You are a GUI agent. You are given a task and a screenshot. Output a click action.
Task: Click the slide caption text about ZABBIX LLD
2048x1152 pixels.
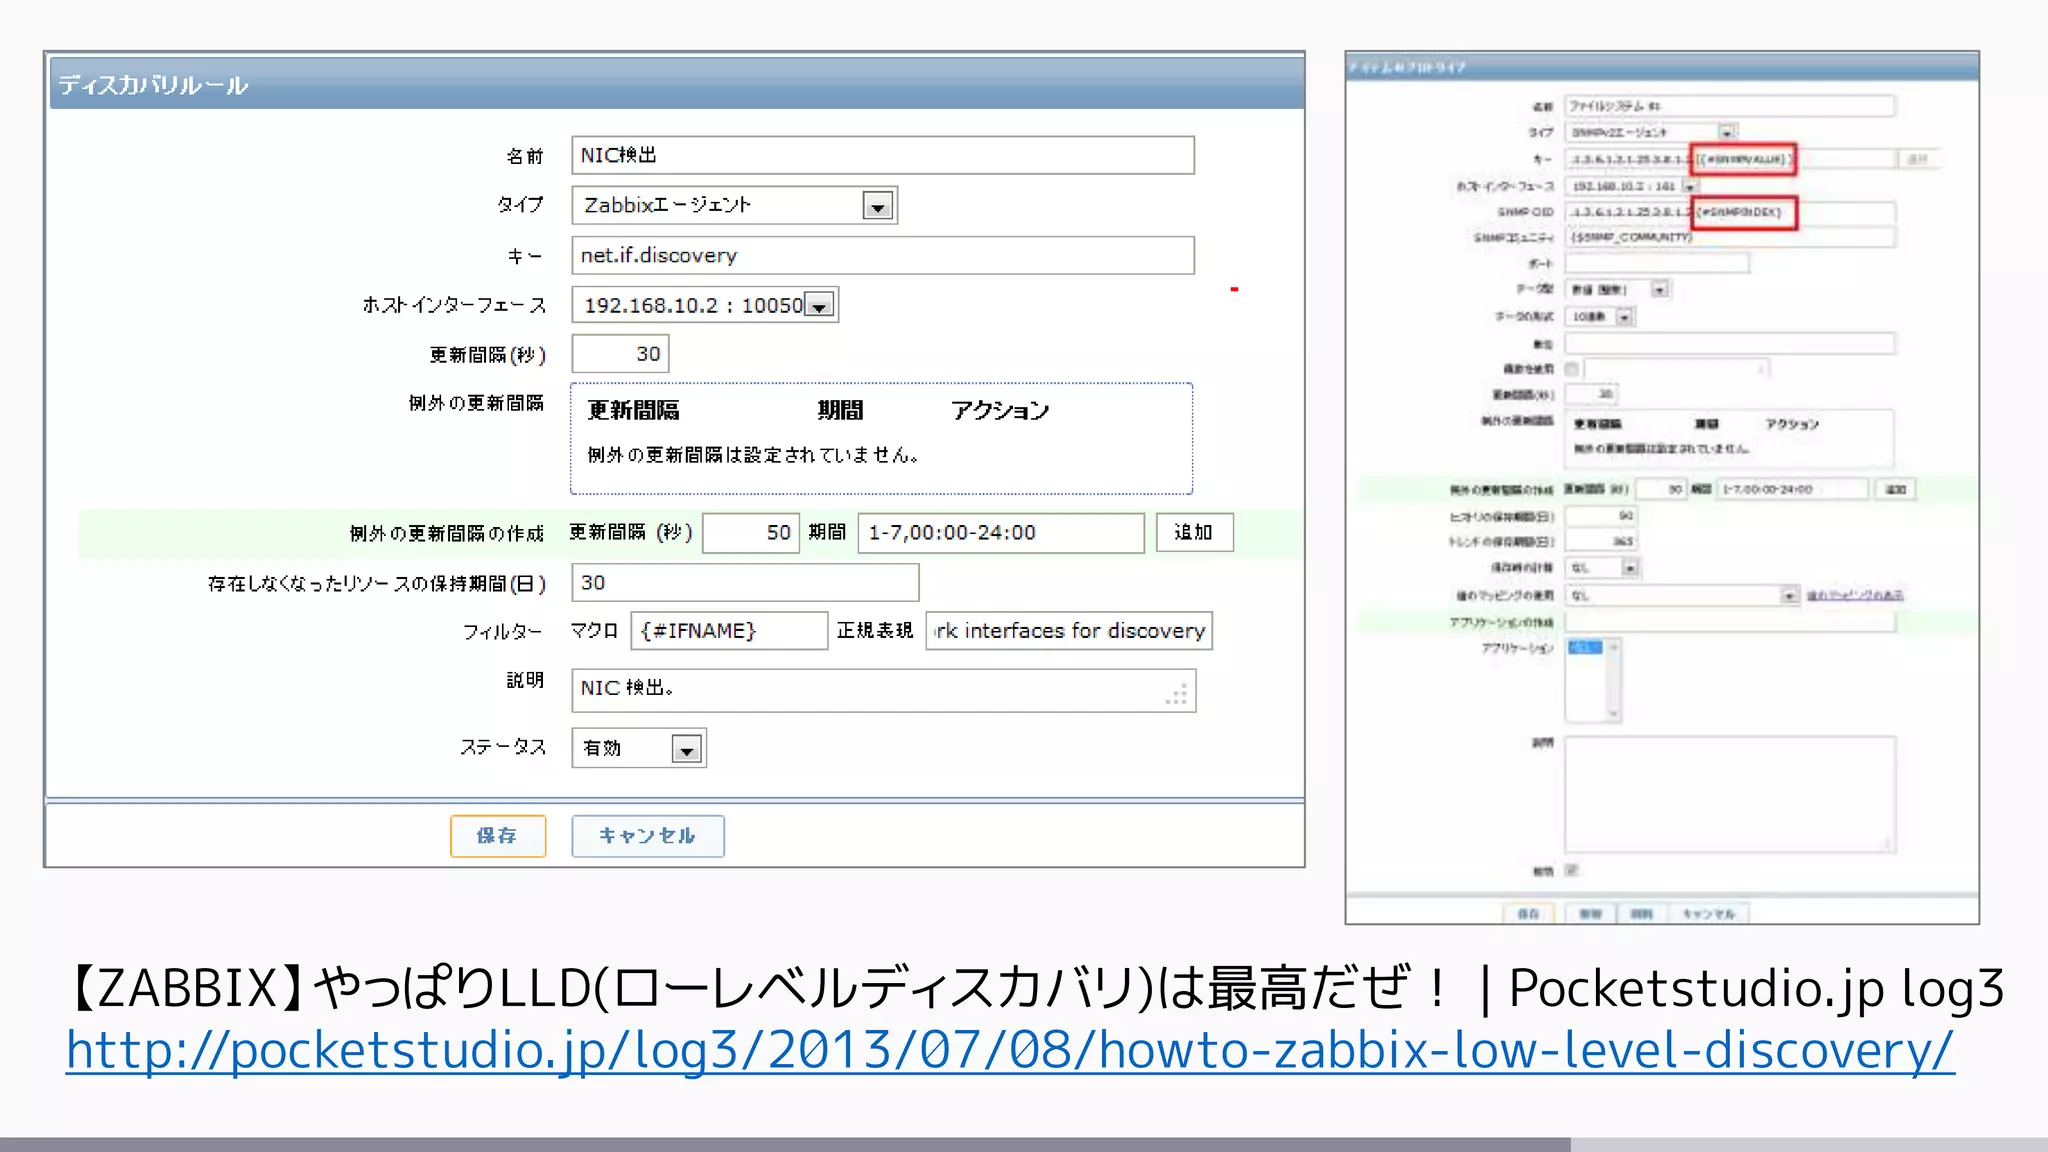[x=1033, y=988]
